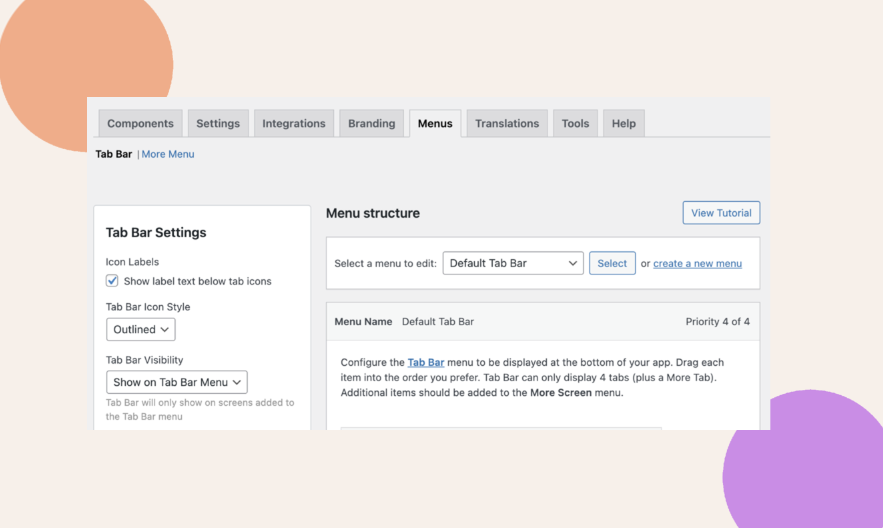Toggle Show label text below tab icons
This screenshot has width=883, height=528.
[x=112, y=281]
